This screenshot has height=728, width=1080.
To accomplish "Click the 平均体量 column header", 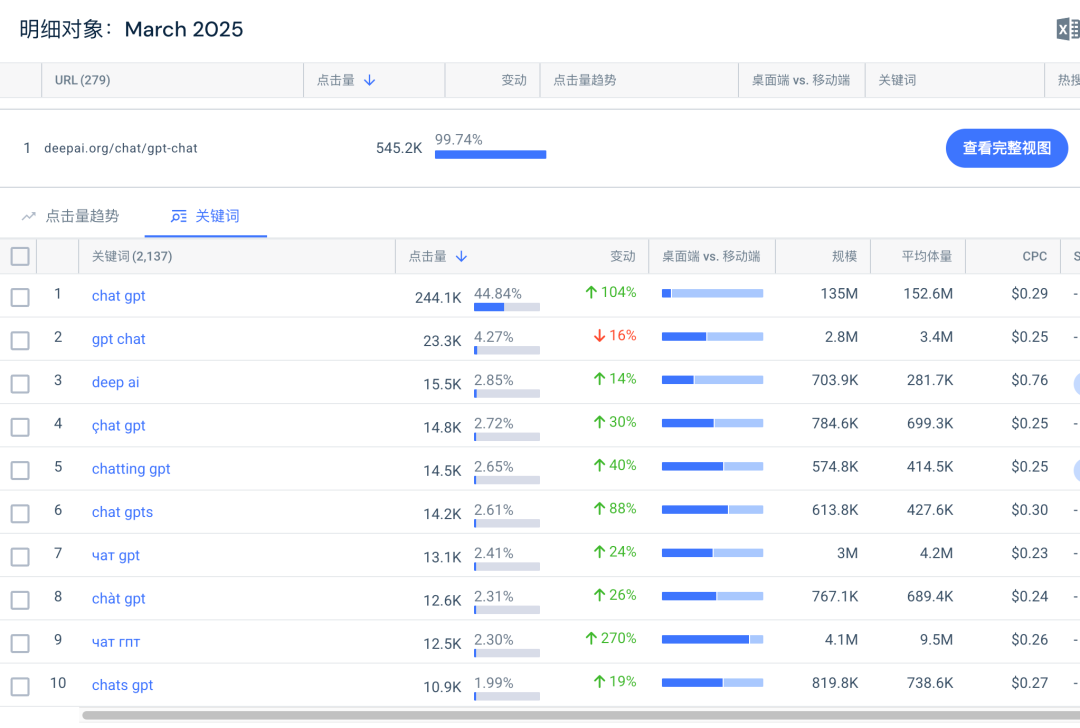I will [x=918, y=257].
